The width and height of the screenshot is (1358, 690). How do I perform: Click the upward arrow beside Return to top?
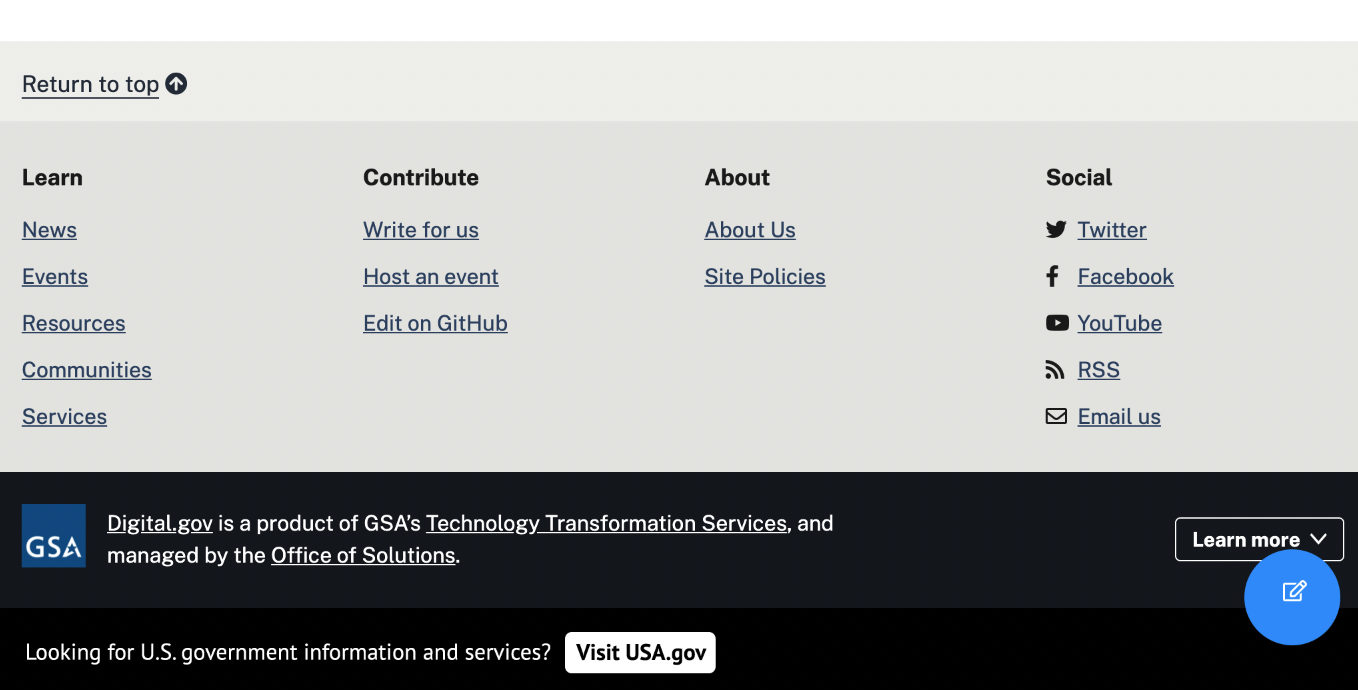(x=176, y=83)
